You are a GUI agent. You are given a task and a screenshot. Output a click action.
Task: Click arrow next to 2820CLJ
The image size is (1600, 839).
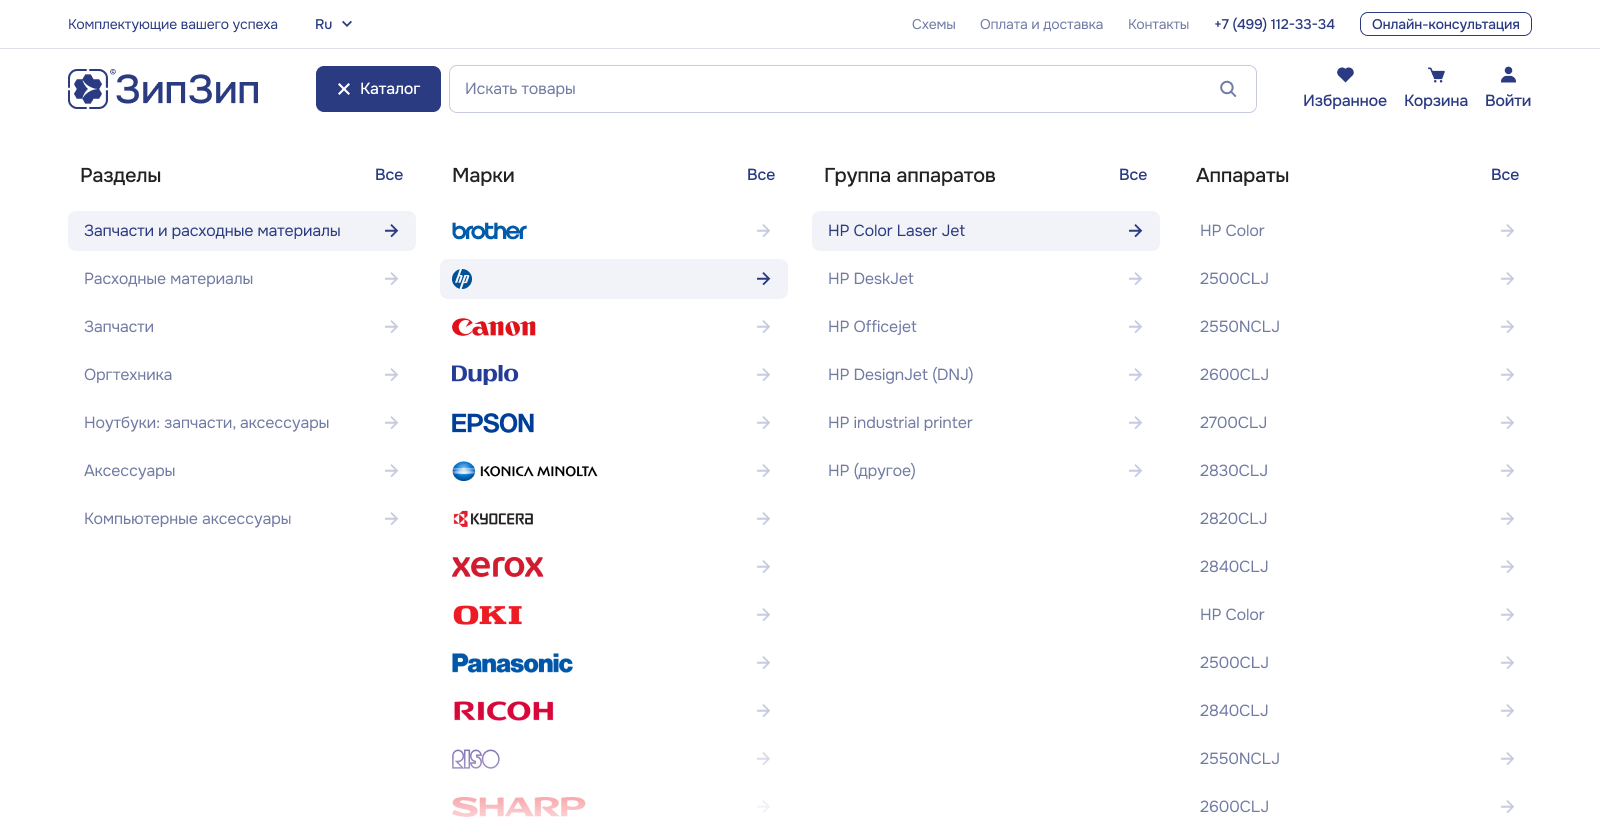[x=1507, y=519]
